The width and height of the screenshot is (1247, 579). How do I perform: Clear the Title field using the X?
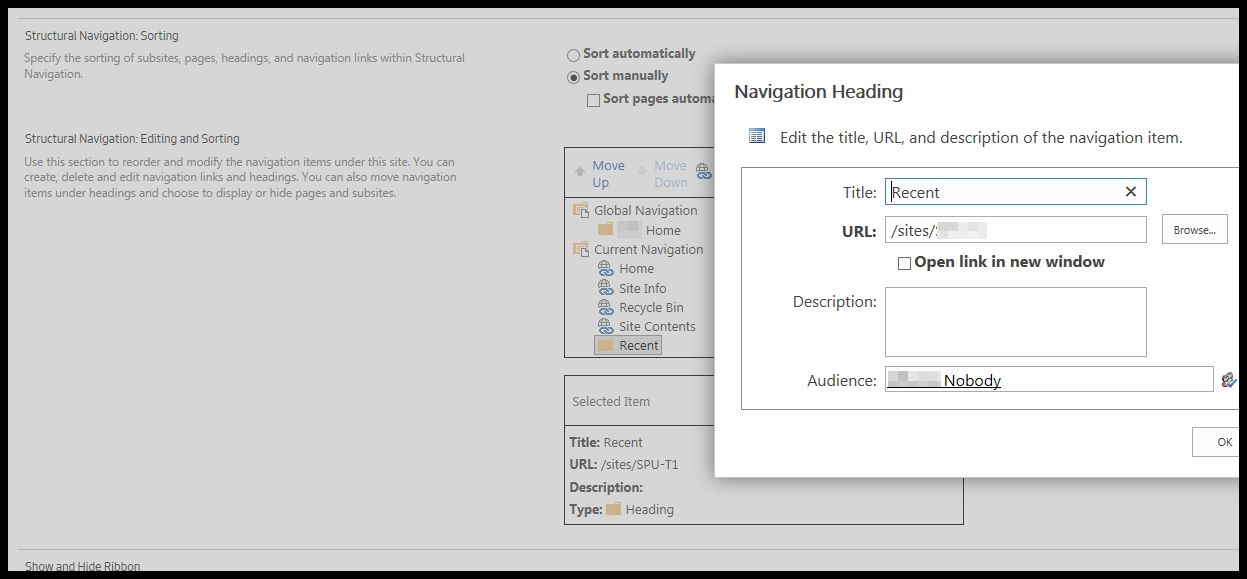1130,191
